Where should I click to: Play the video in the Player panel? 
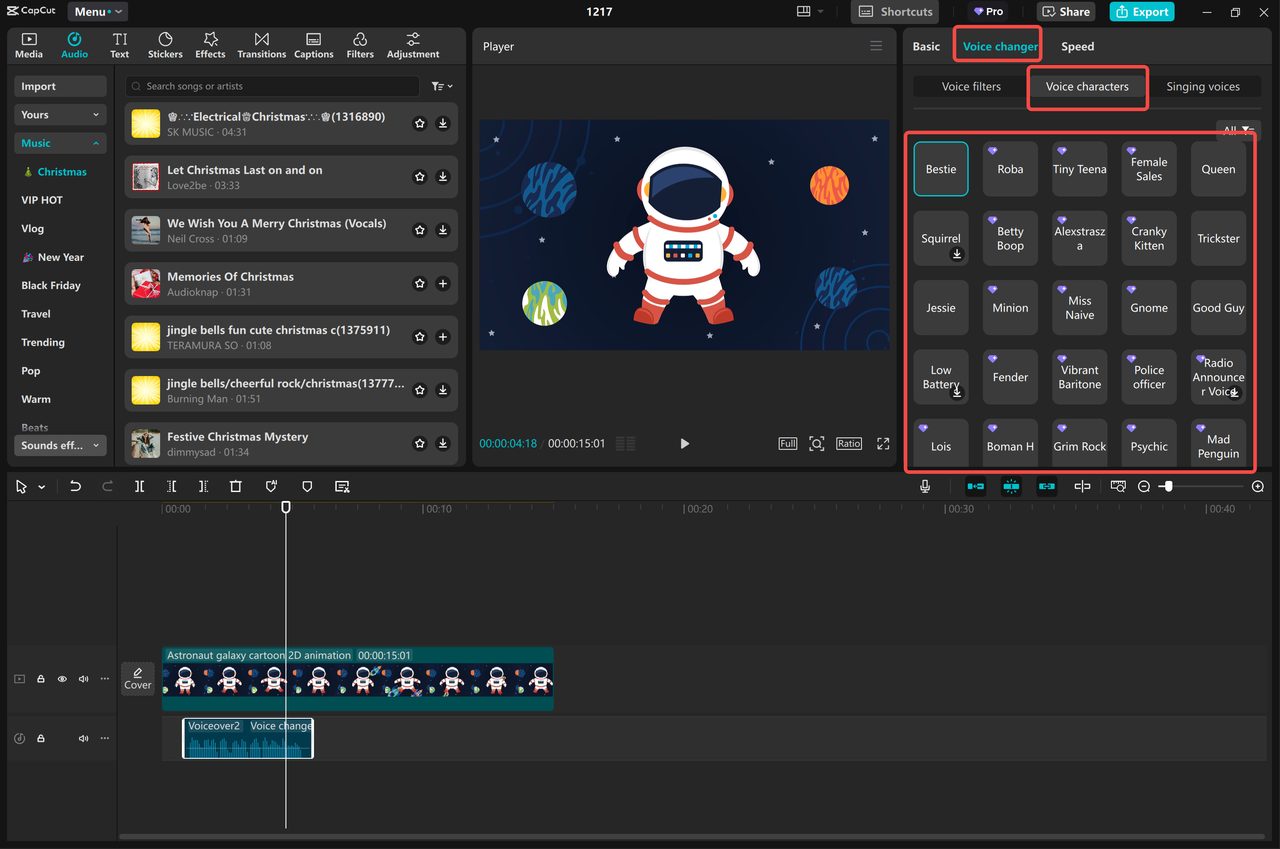pos(684,443)
